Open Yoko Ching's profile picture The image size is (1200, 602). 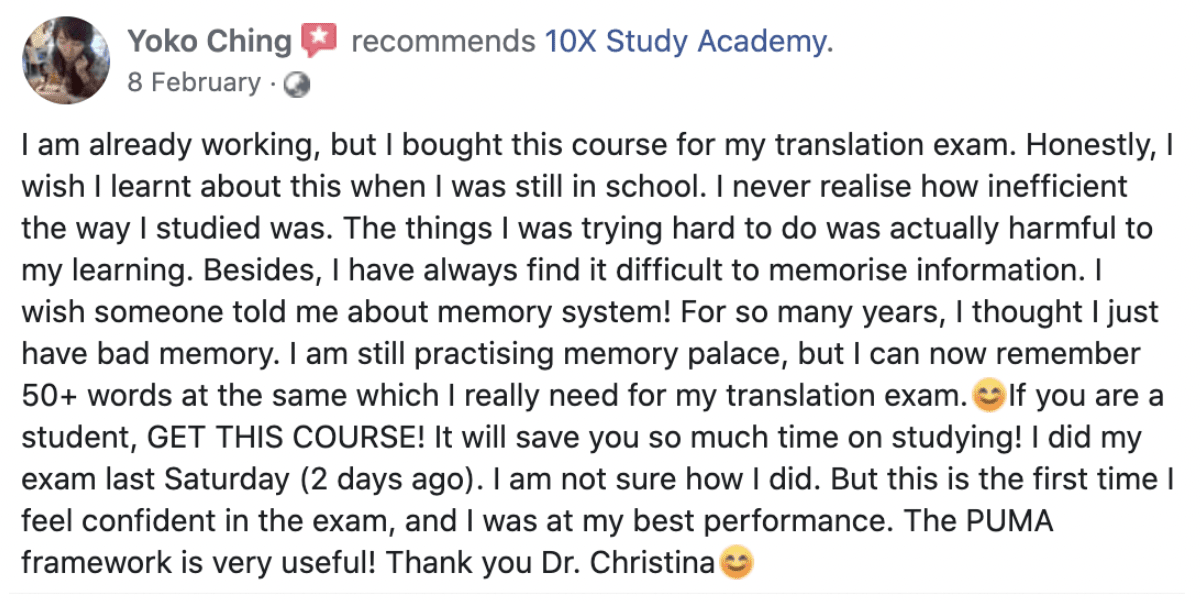point(64,60)
